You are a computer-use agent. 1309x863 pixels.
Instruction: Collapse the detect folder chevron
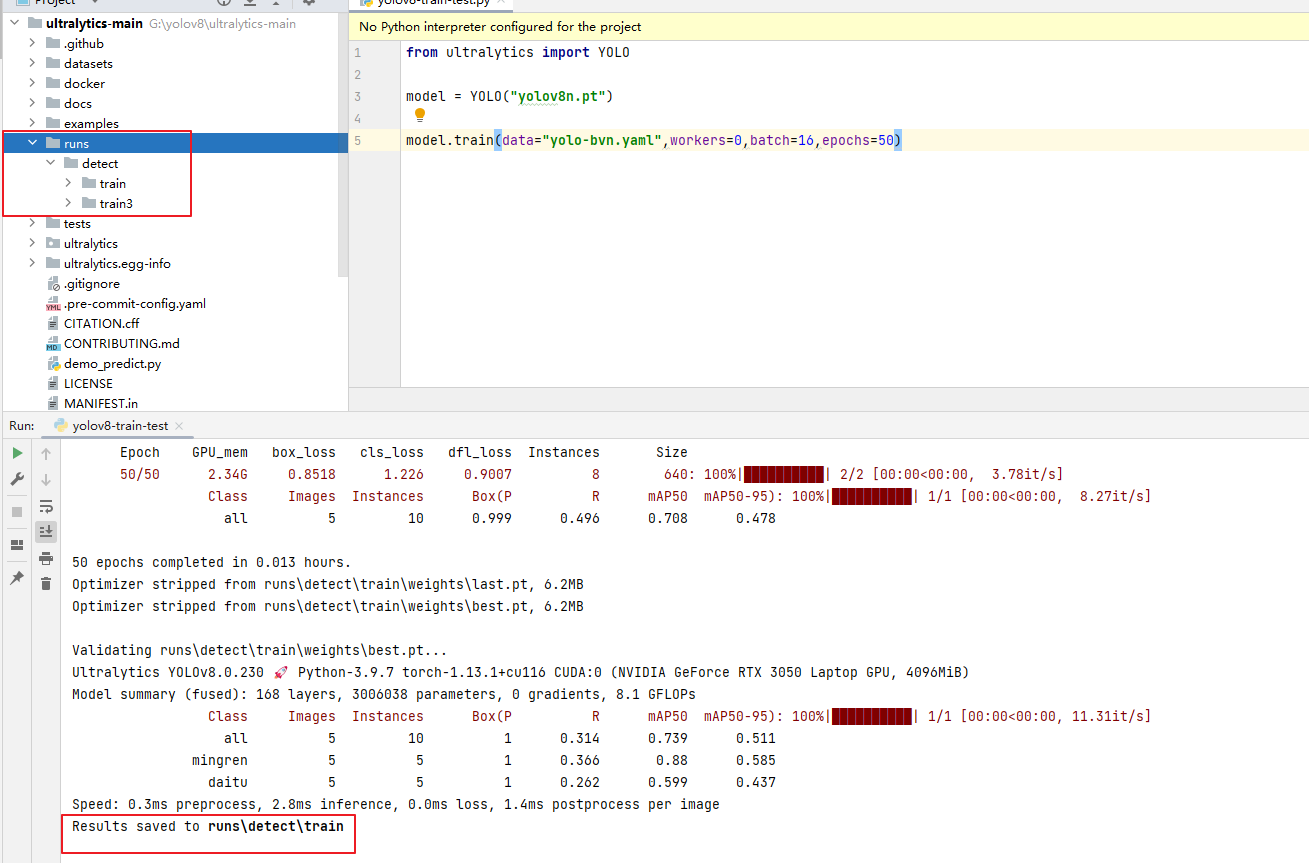(x=50, y=163)
